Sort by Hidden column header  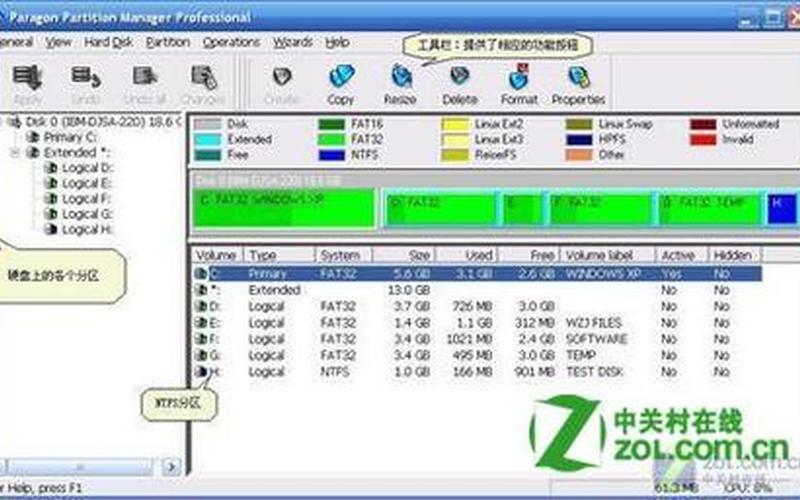[735, 255]
